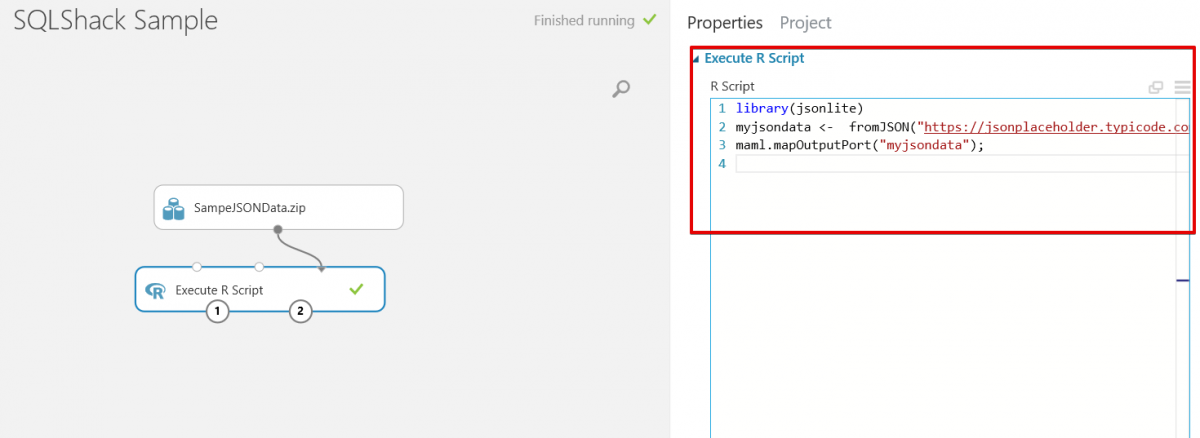The width and height of the screenshot is (1200, 438).
Task: Select output port 1 of Execute R Script
Action: coord(218,312)
